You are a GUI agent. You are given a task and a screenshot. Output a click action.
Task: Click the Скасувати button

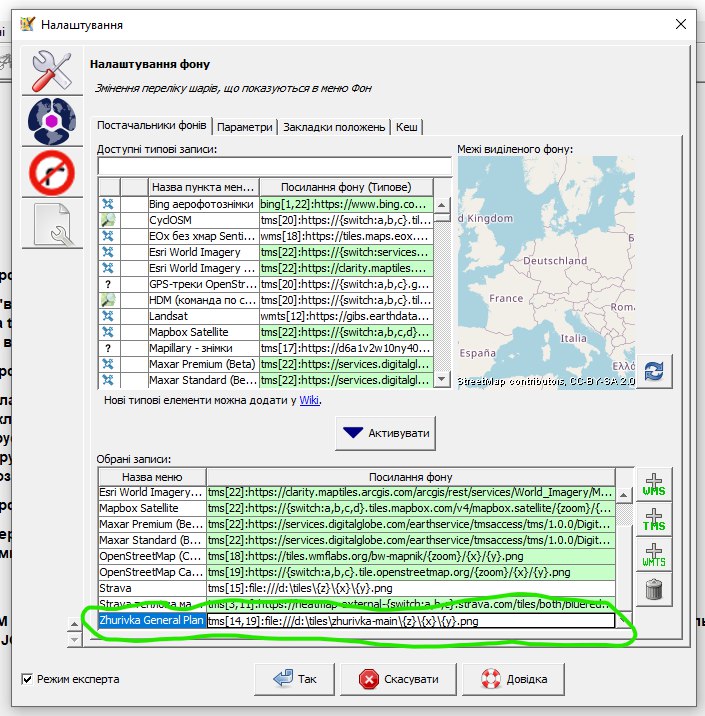point(399,679)
